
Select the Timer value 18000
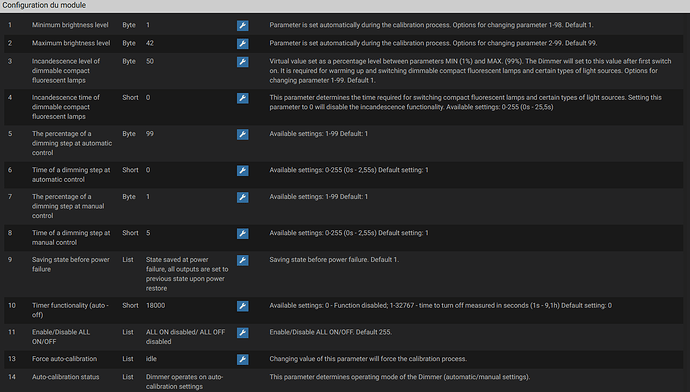tap(155, 305)
